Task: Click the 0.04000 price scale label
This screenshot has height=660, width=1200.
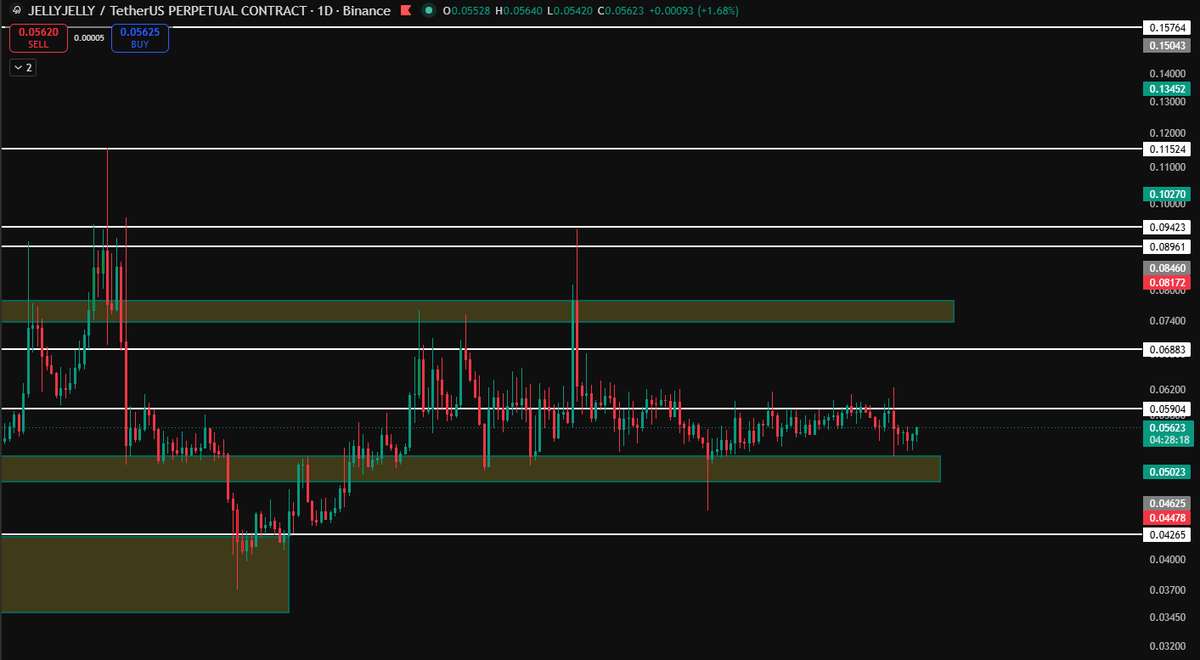Action: pyautogui.click(x=1167, y=560)
